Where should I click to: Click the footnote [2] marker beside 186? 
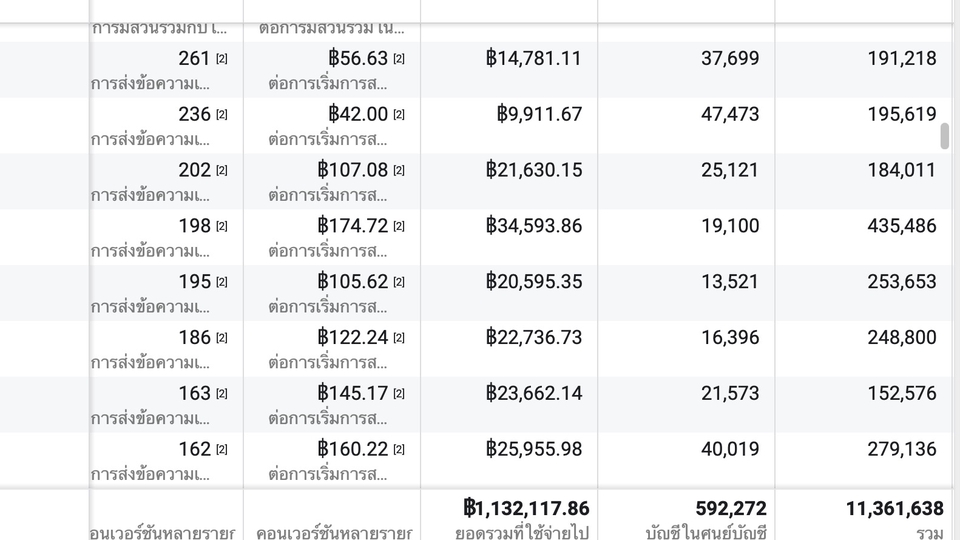222,338
